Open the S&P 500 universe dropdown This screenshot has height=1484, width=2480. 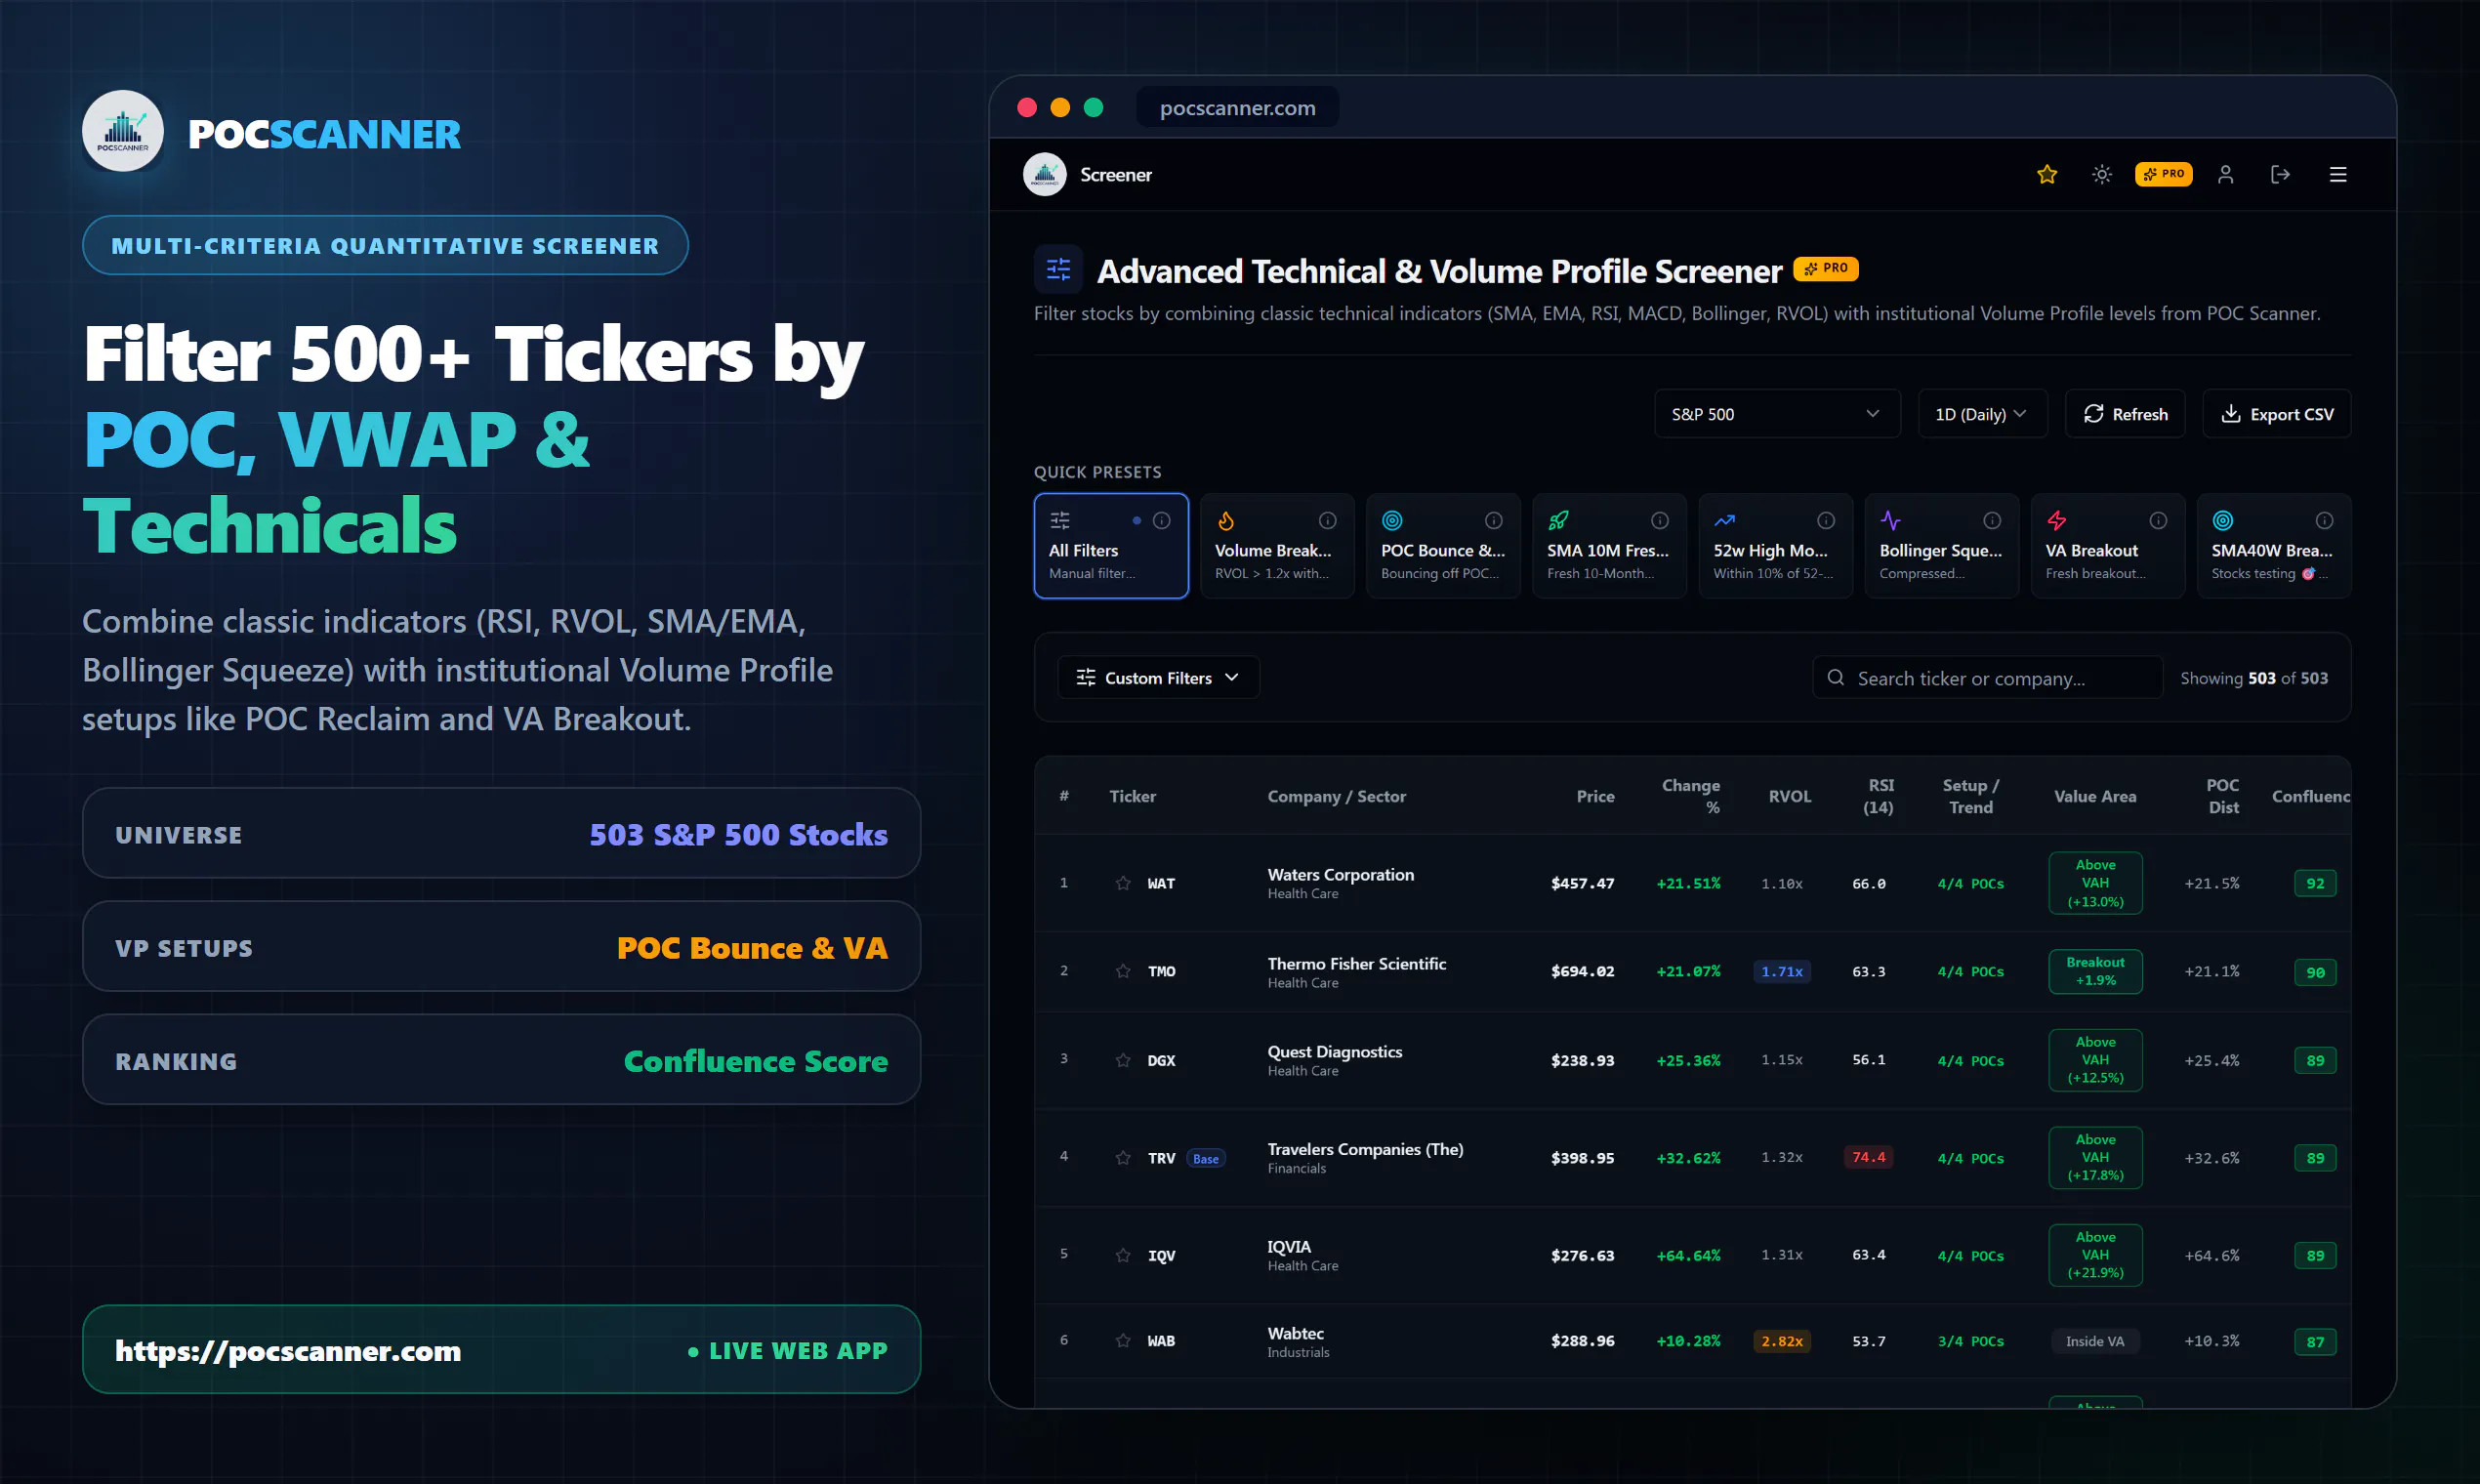pyautogui.click(x=1777, y=414)
